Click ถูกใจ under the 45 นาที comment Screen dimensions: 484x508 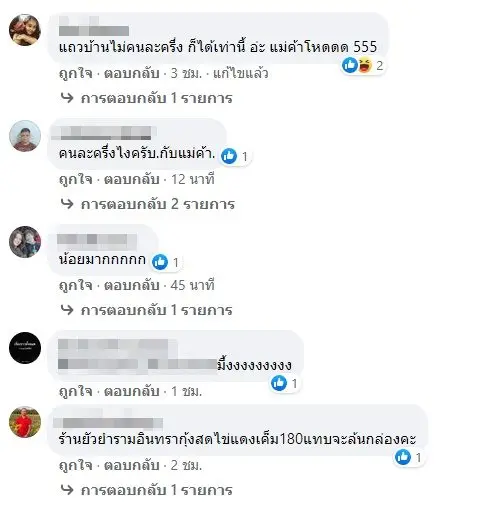tap(76, 286)
